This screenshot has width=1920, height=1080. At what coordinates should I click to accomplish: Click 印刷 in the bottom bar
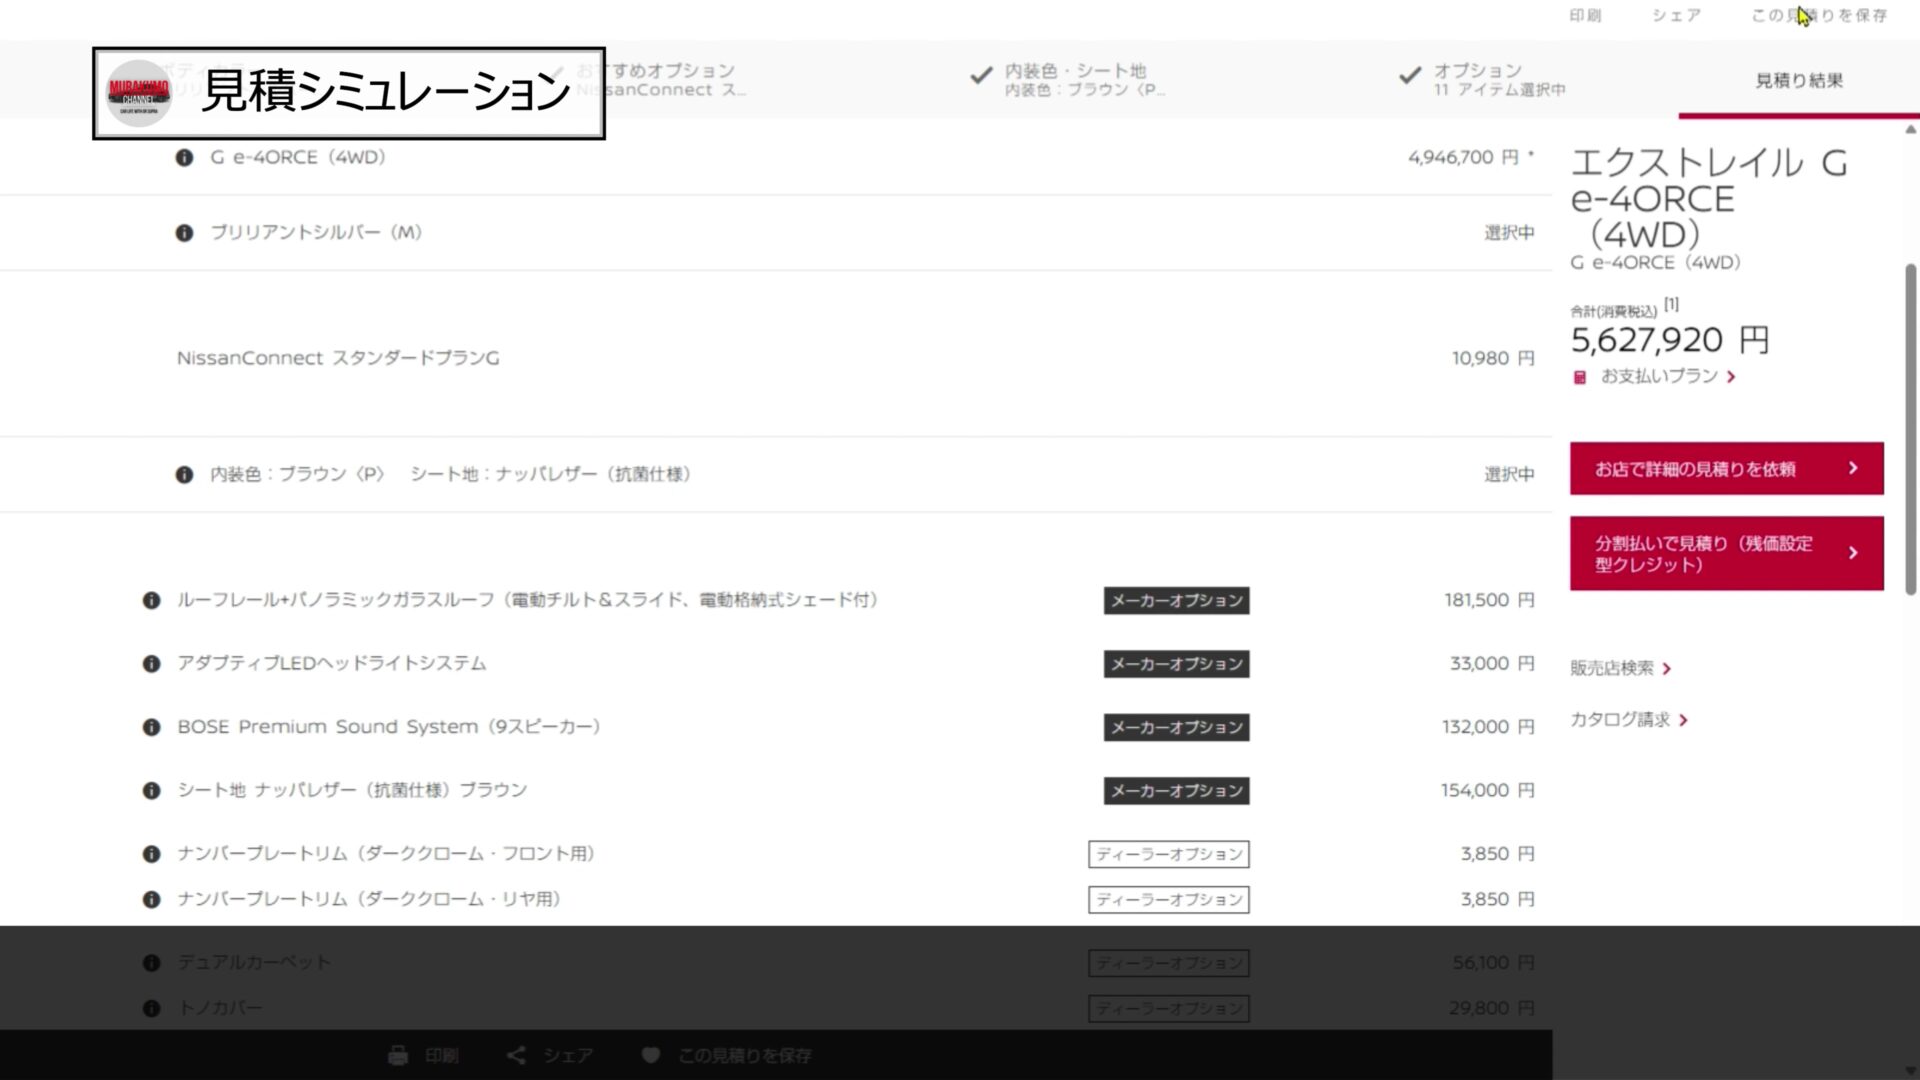(x=441, y=1055)
